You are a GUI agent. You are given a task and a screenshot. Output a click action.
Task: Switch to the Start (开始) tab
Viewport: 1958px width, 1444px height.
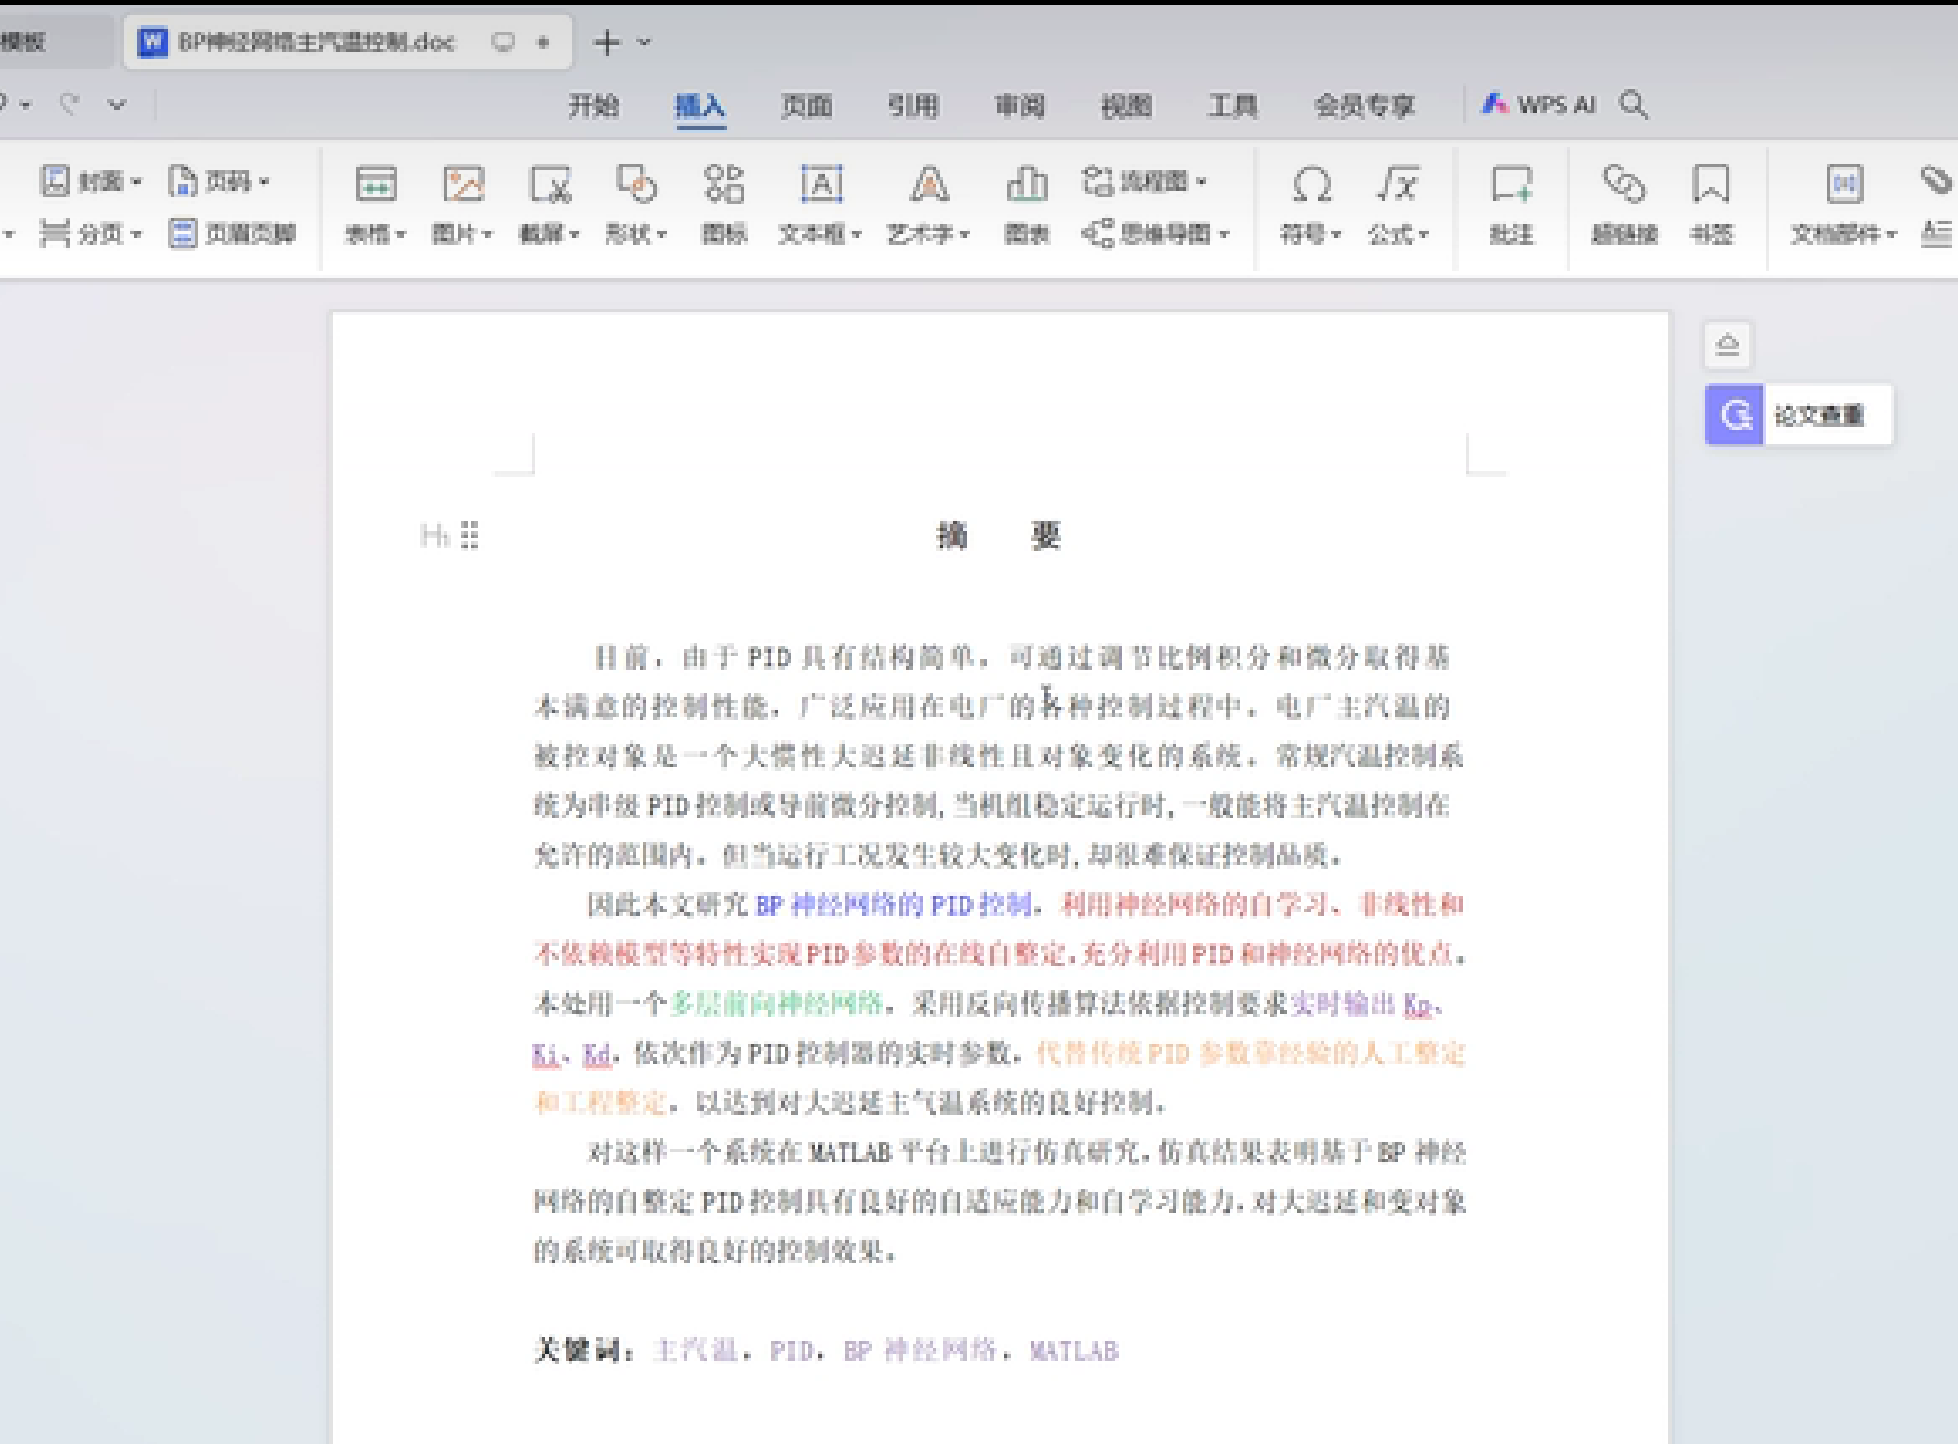(x=593, y=105)
